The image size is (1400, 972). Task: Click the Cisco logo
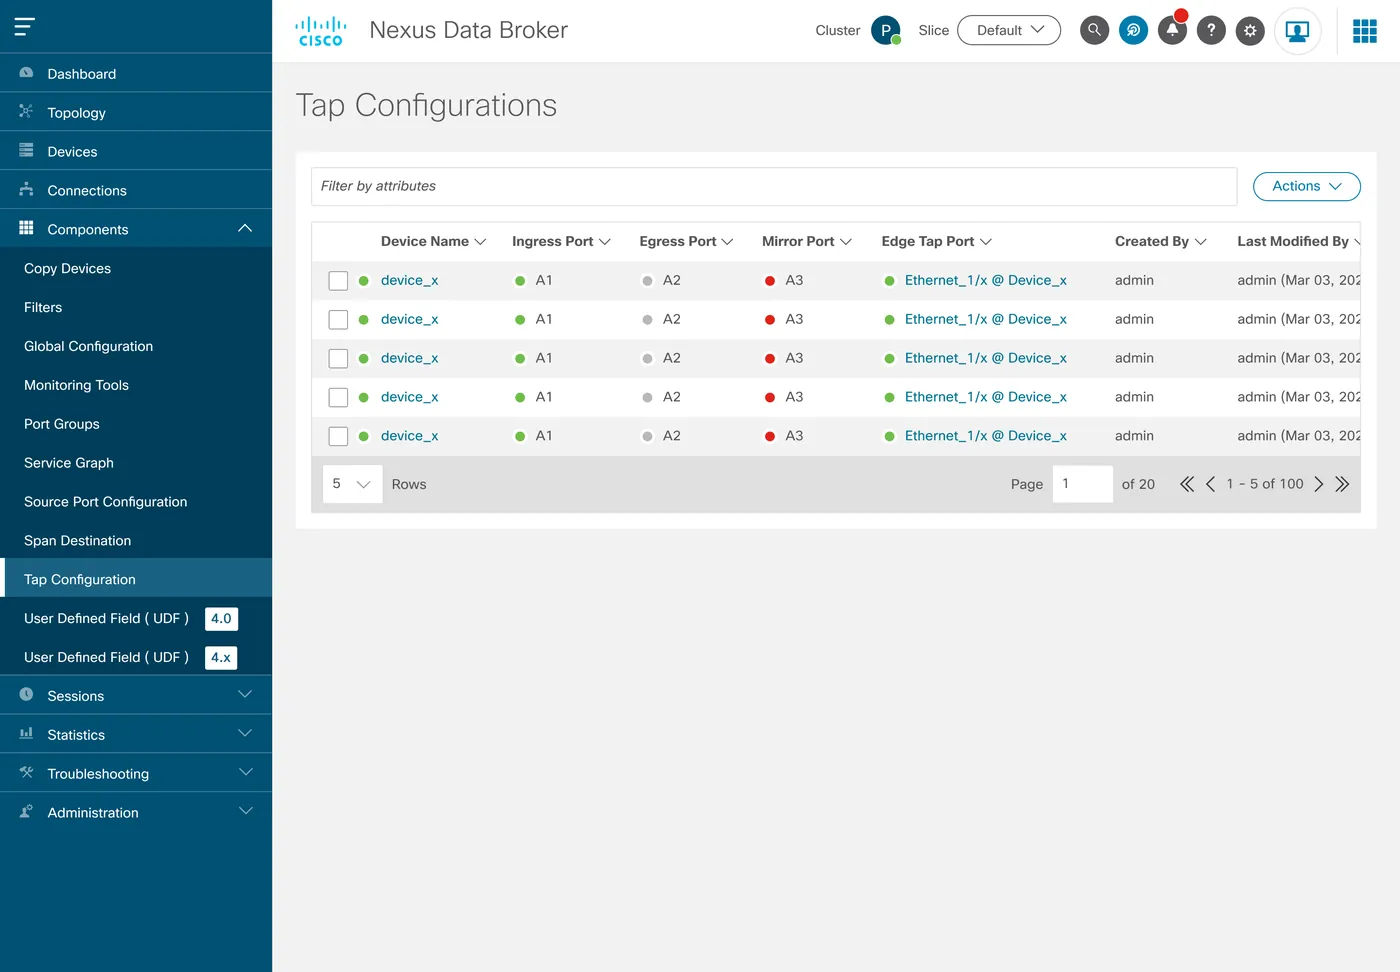[321, 31]
